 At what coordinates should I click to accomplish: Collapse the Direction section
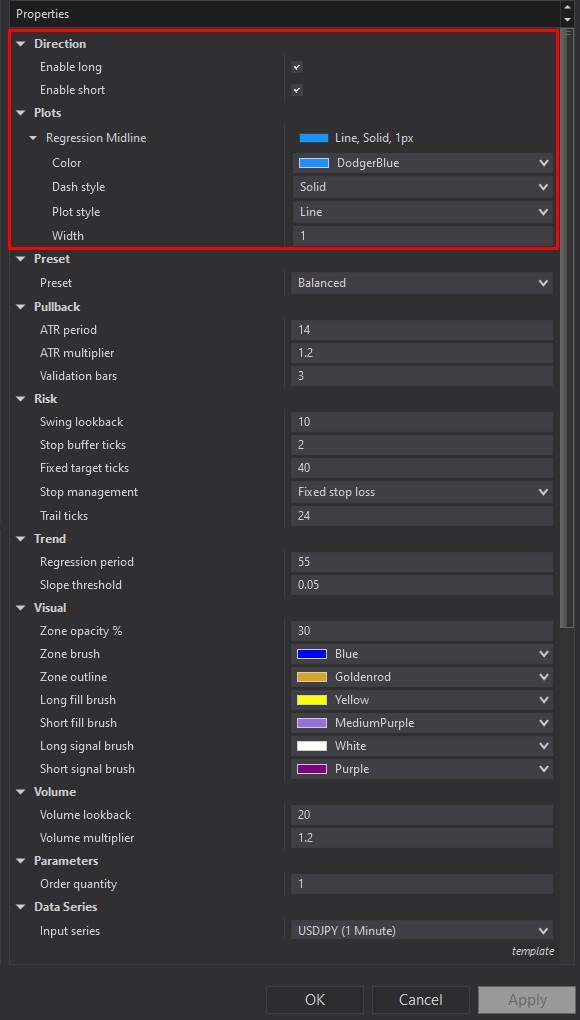point(23,44)
